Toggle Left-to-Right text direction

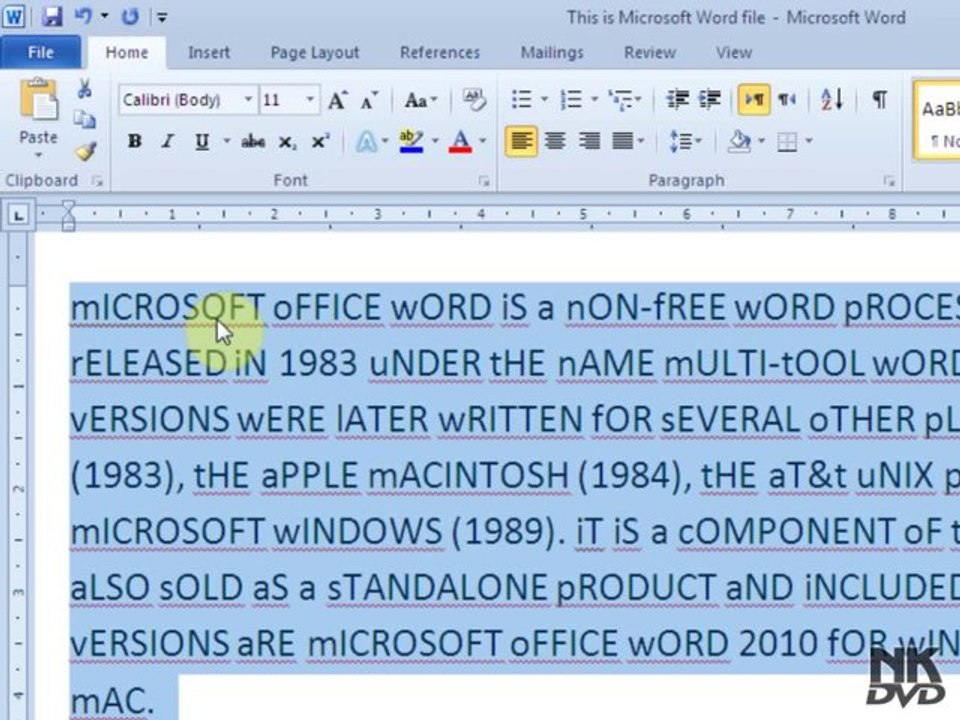754,99
